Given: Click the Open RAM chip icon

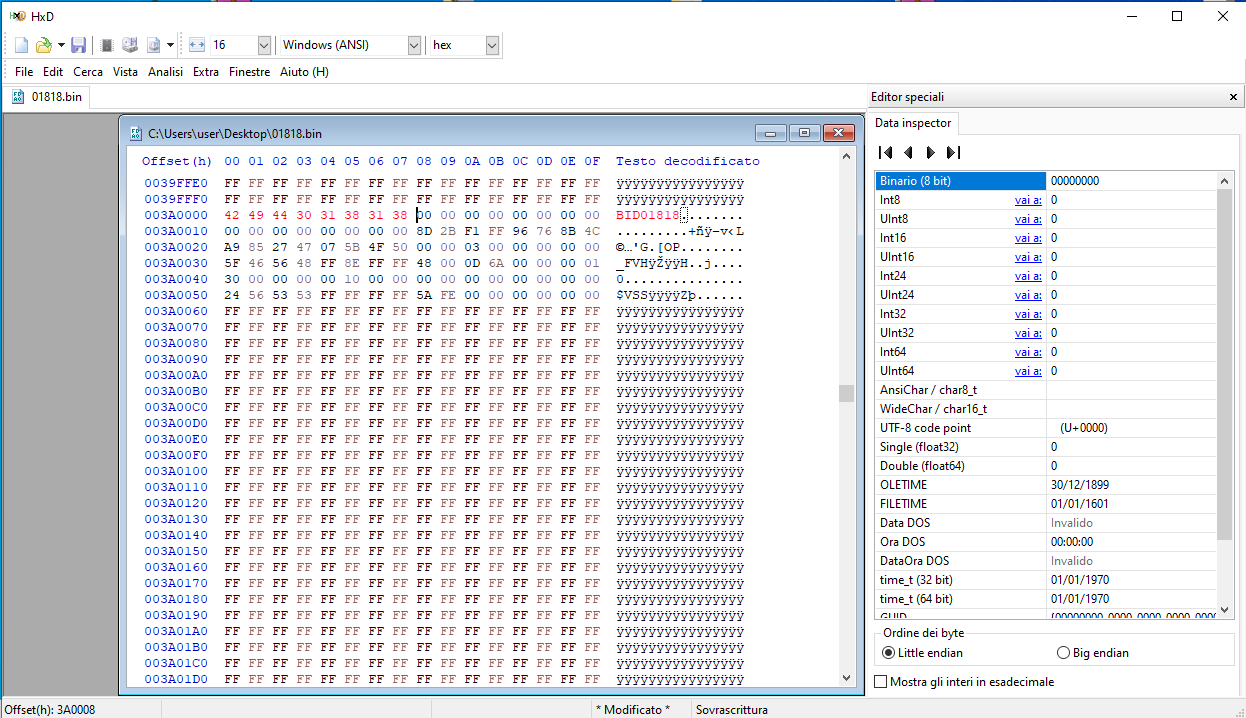Looking at the screenshot, I should coord(107,45).
